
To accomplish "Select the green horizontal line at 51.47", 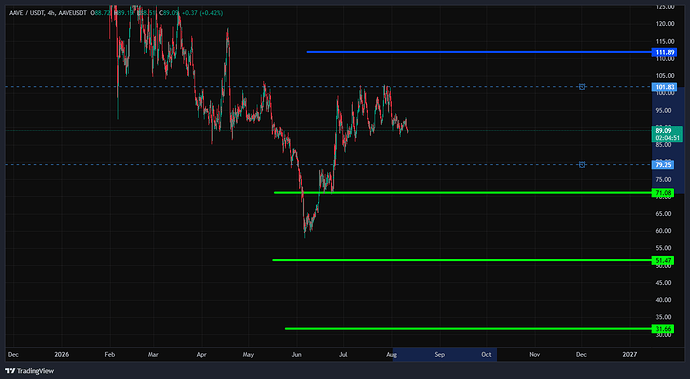I will pyautogui.click(x=462, y=260).
